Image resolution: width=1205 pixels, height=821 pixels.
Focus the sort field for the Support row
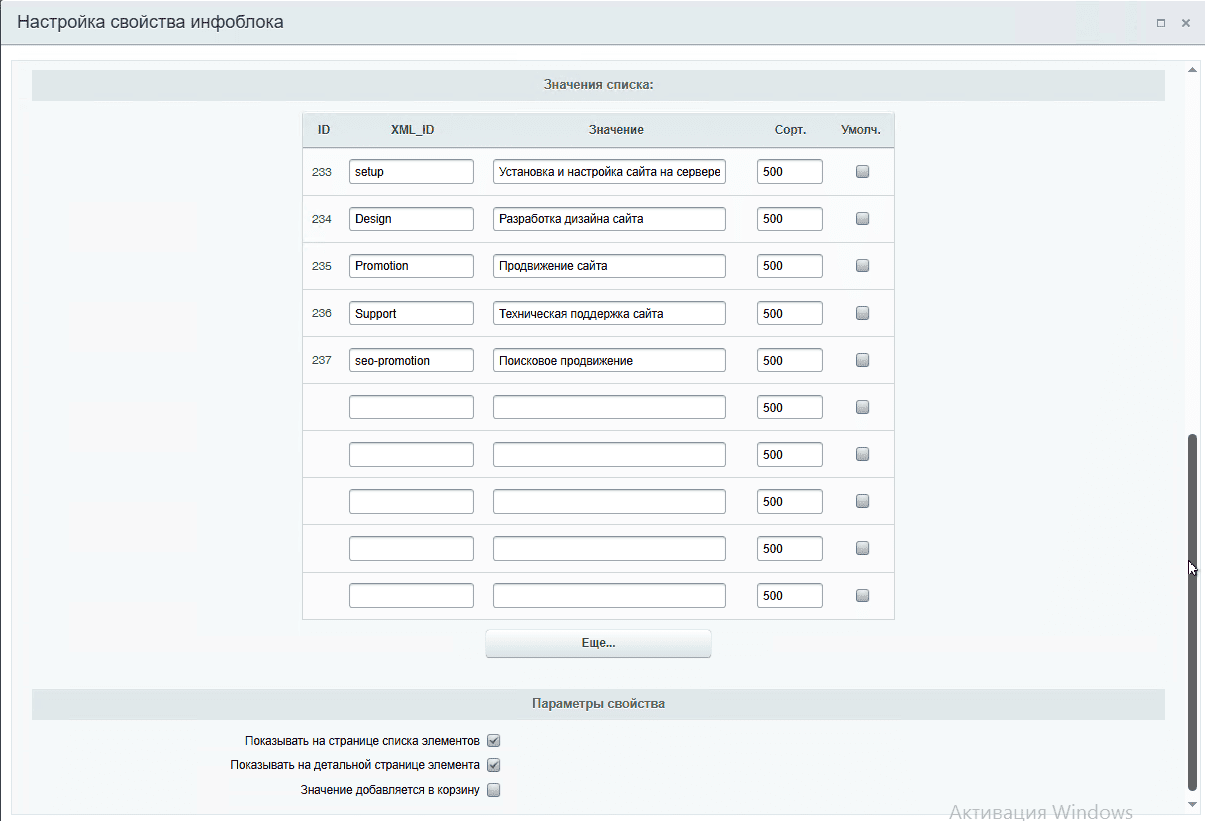pos(789,313)
